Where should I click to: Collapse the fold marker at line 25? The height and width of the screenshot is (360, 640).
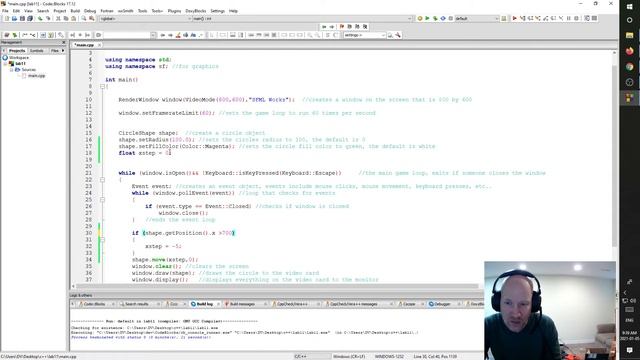pyautogui.click(x=102, y=200)
